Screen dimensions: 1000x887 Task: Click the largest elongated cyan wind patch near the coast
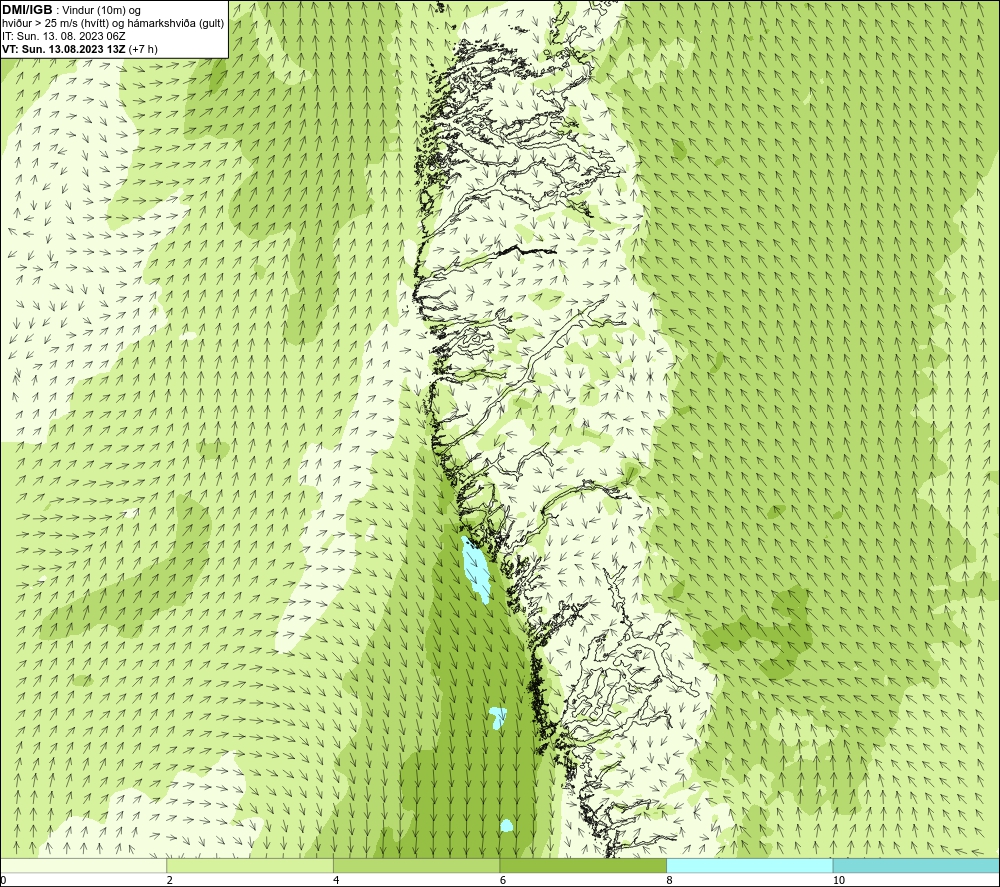pyautogui.click(x=475, y=569)
